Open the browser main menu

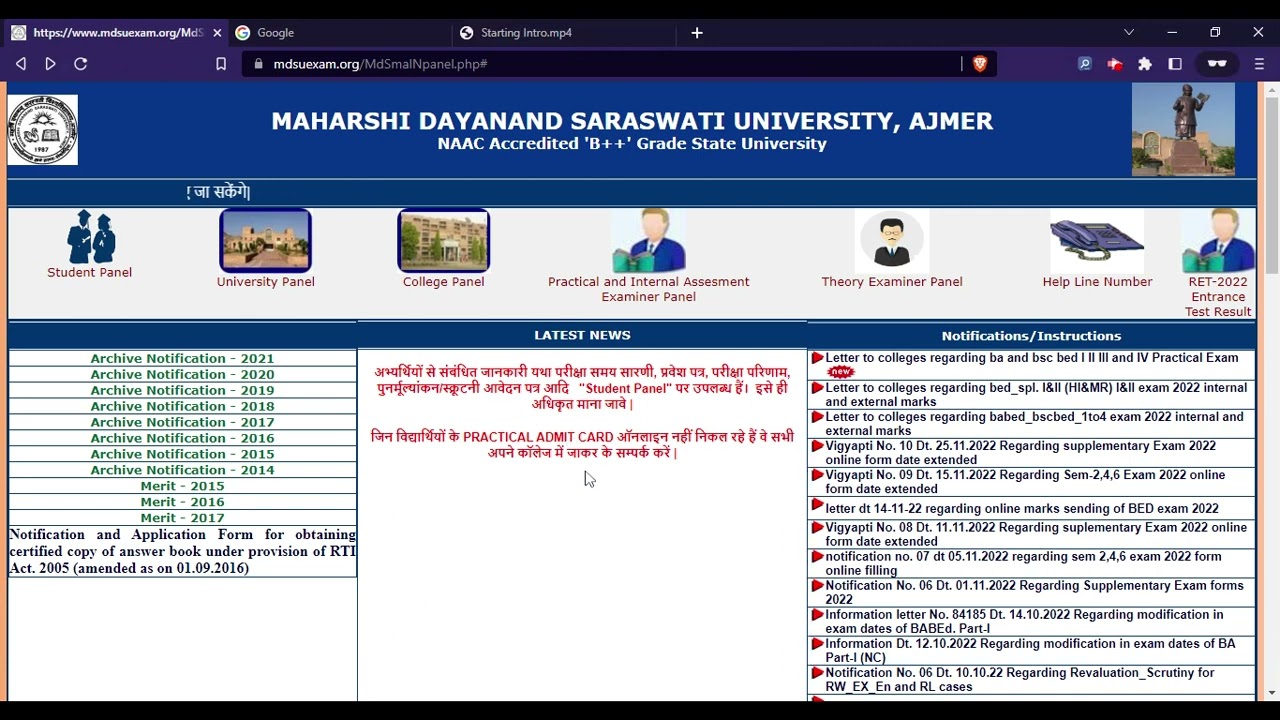click(x=1259, y=64)
